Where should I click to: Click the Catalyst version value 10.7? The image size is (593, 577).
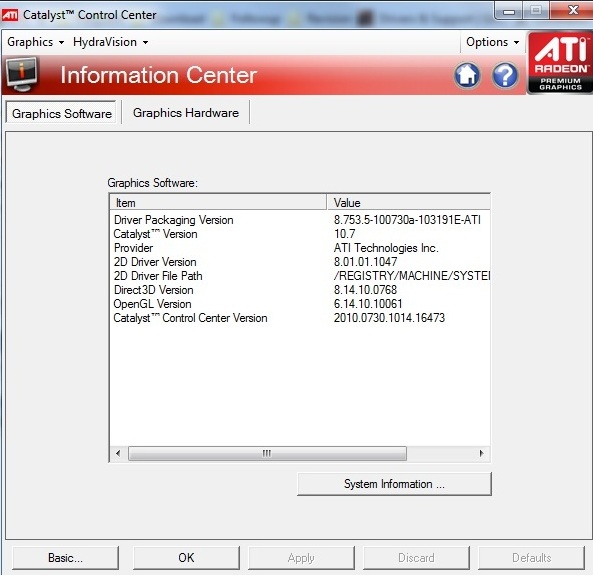(345, 234)
